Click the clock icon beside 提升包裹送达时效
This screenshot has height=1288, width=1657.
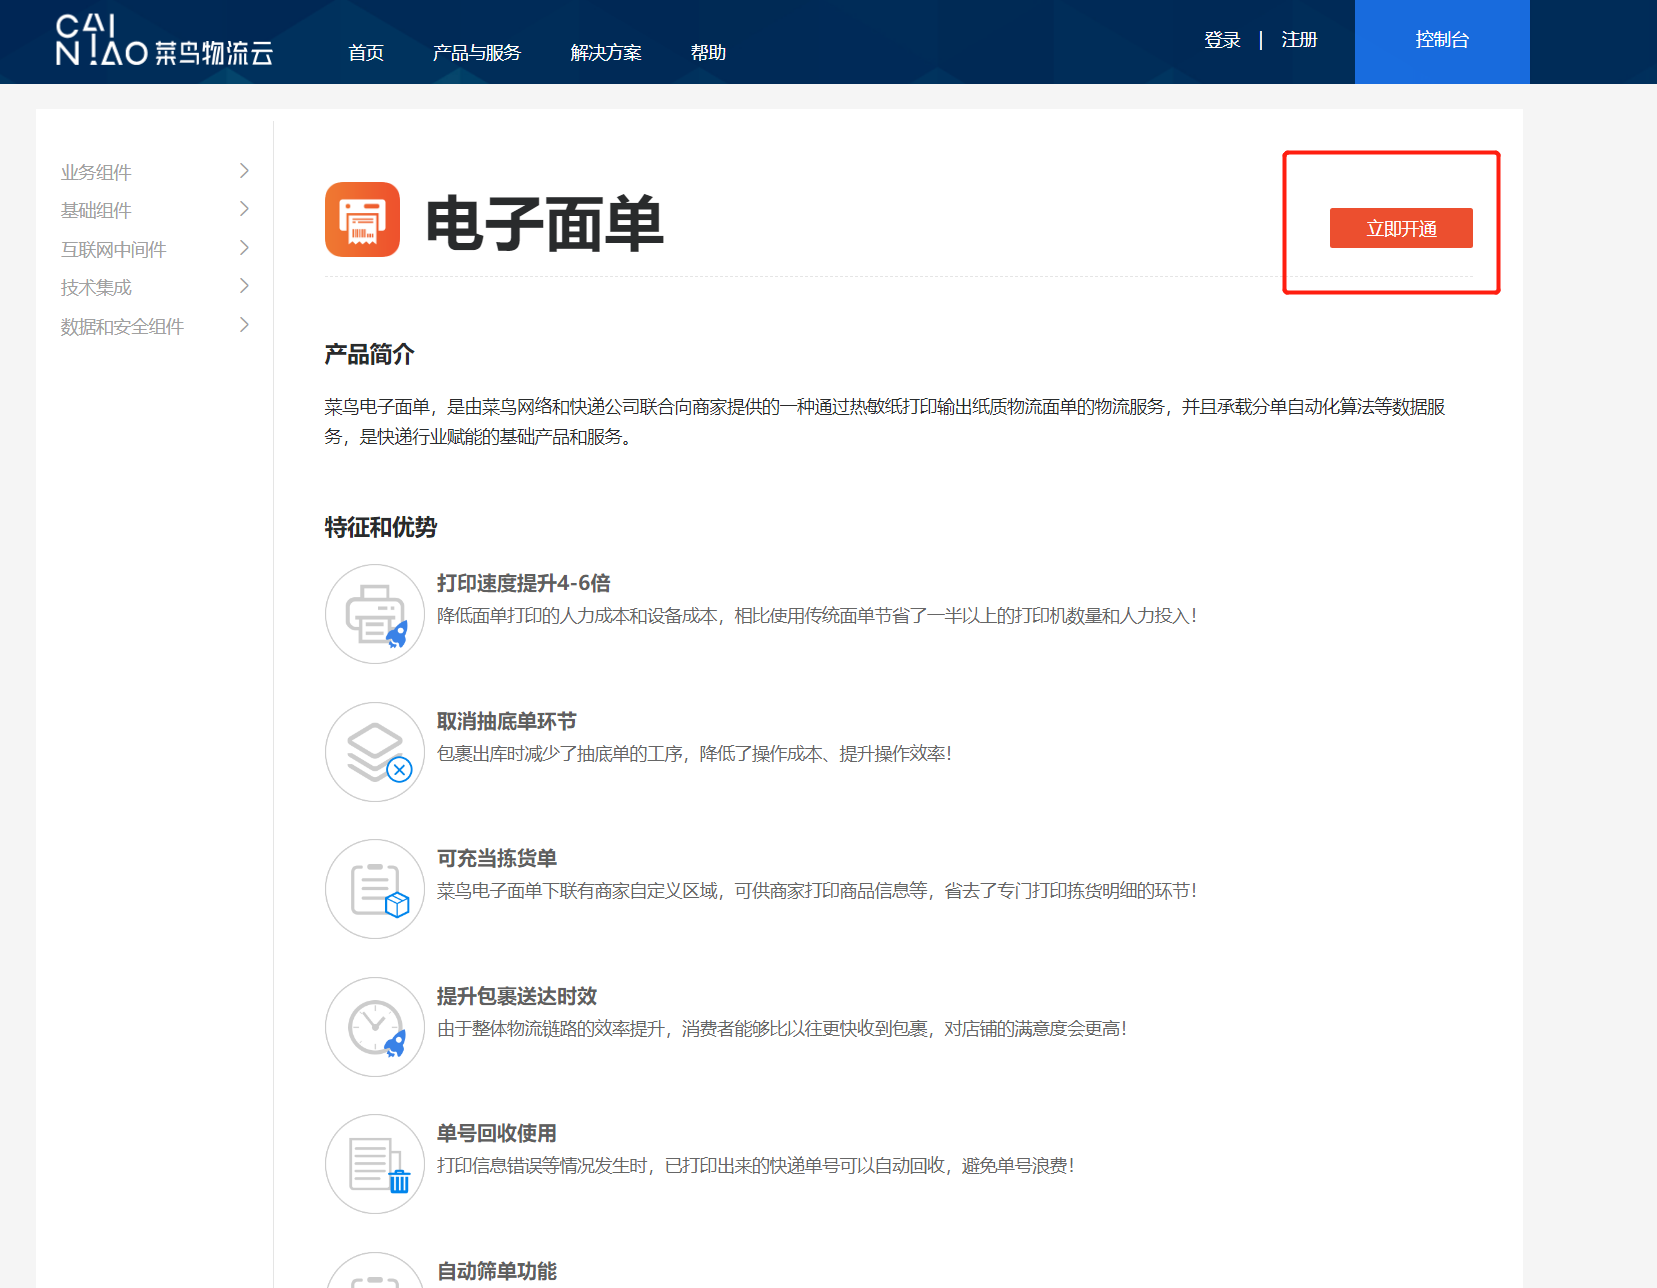(x=375, y=1027)
